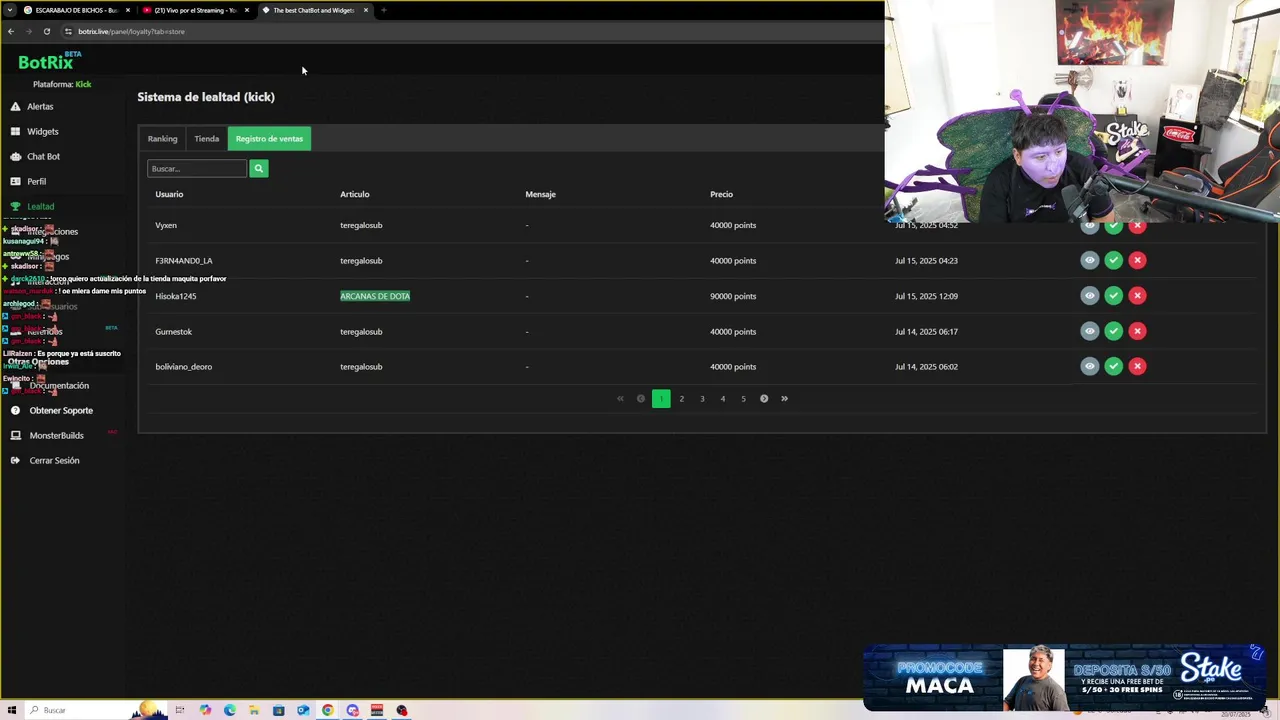Viewport: 1280px width, 720px height.
Task: Switch to the Tienda tab
Action: [206, 139]
